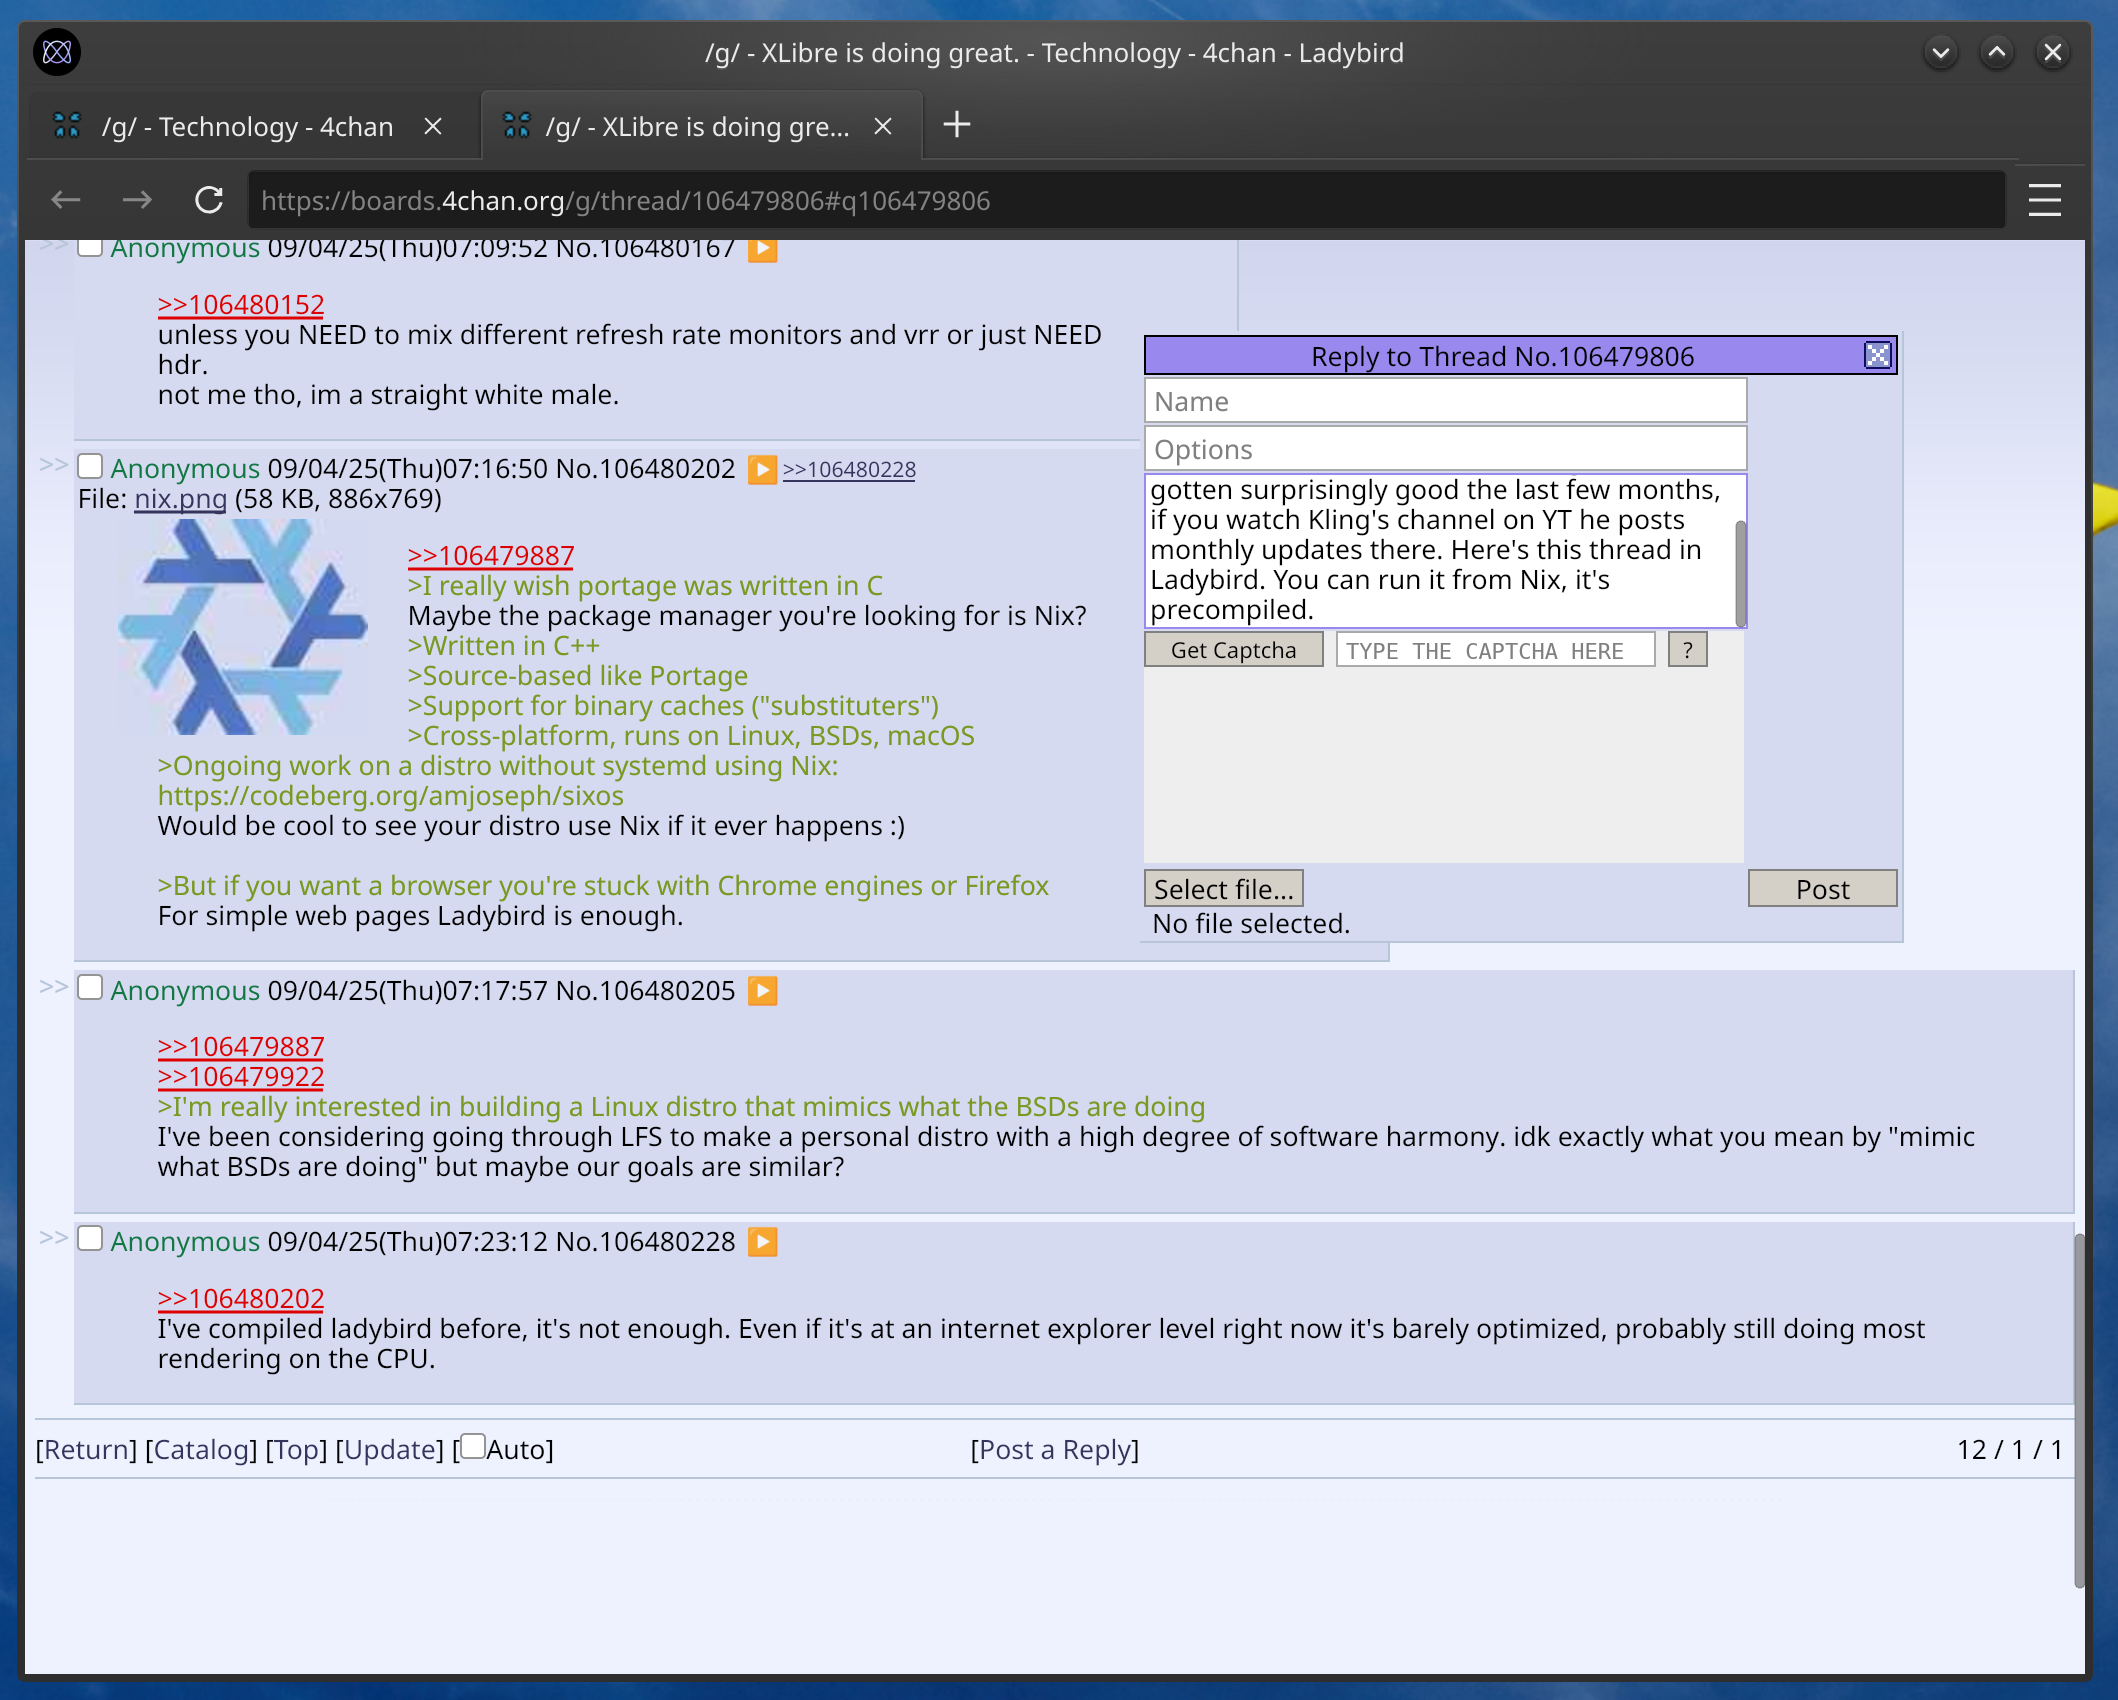The height and width of the screenshot is (1700, 2118).
Task: Hide post No.106480202 using double-arrow
Action: click(x=52, y=465)
